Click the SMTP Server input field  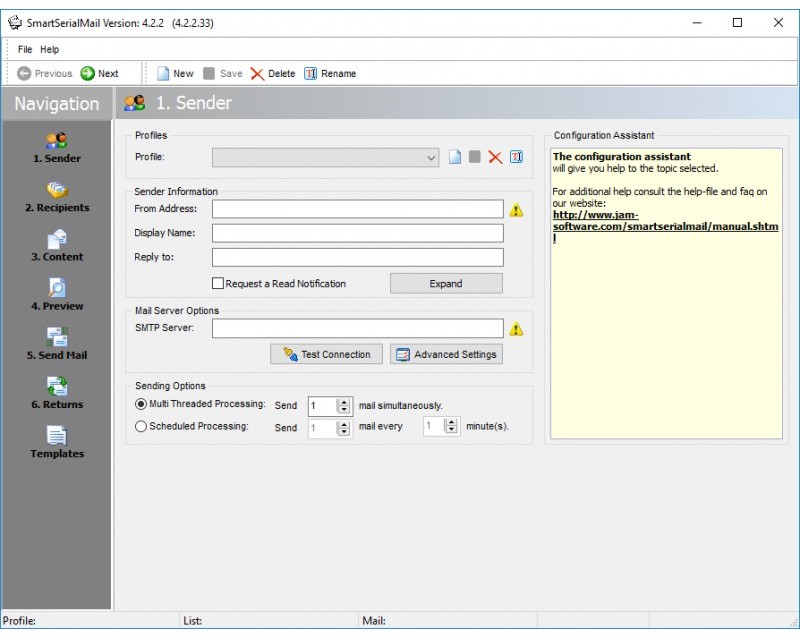click(x=357, y=328)
